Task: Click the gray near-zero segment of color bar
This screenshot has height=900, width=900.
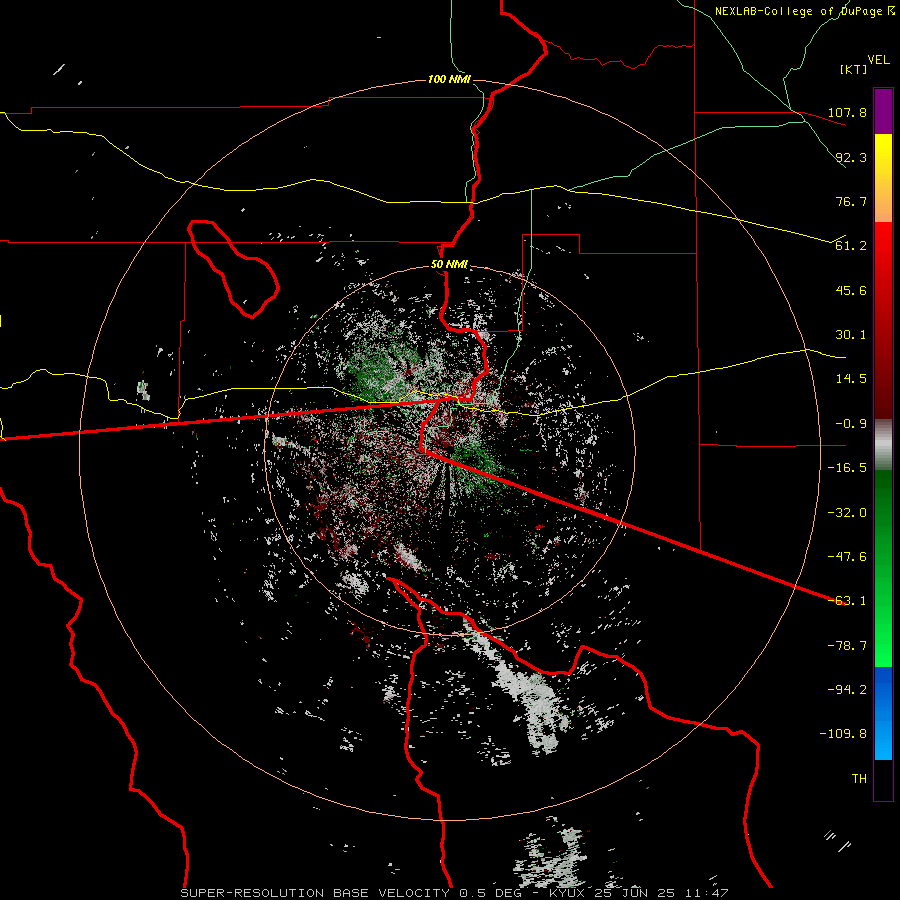Action: [x=883, y=445]
